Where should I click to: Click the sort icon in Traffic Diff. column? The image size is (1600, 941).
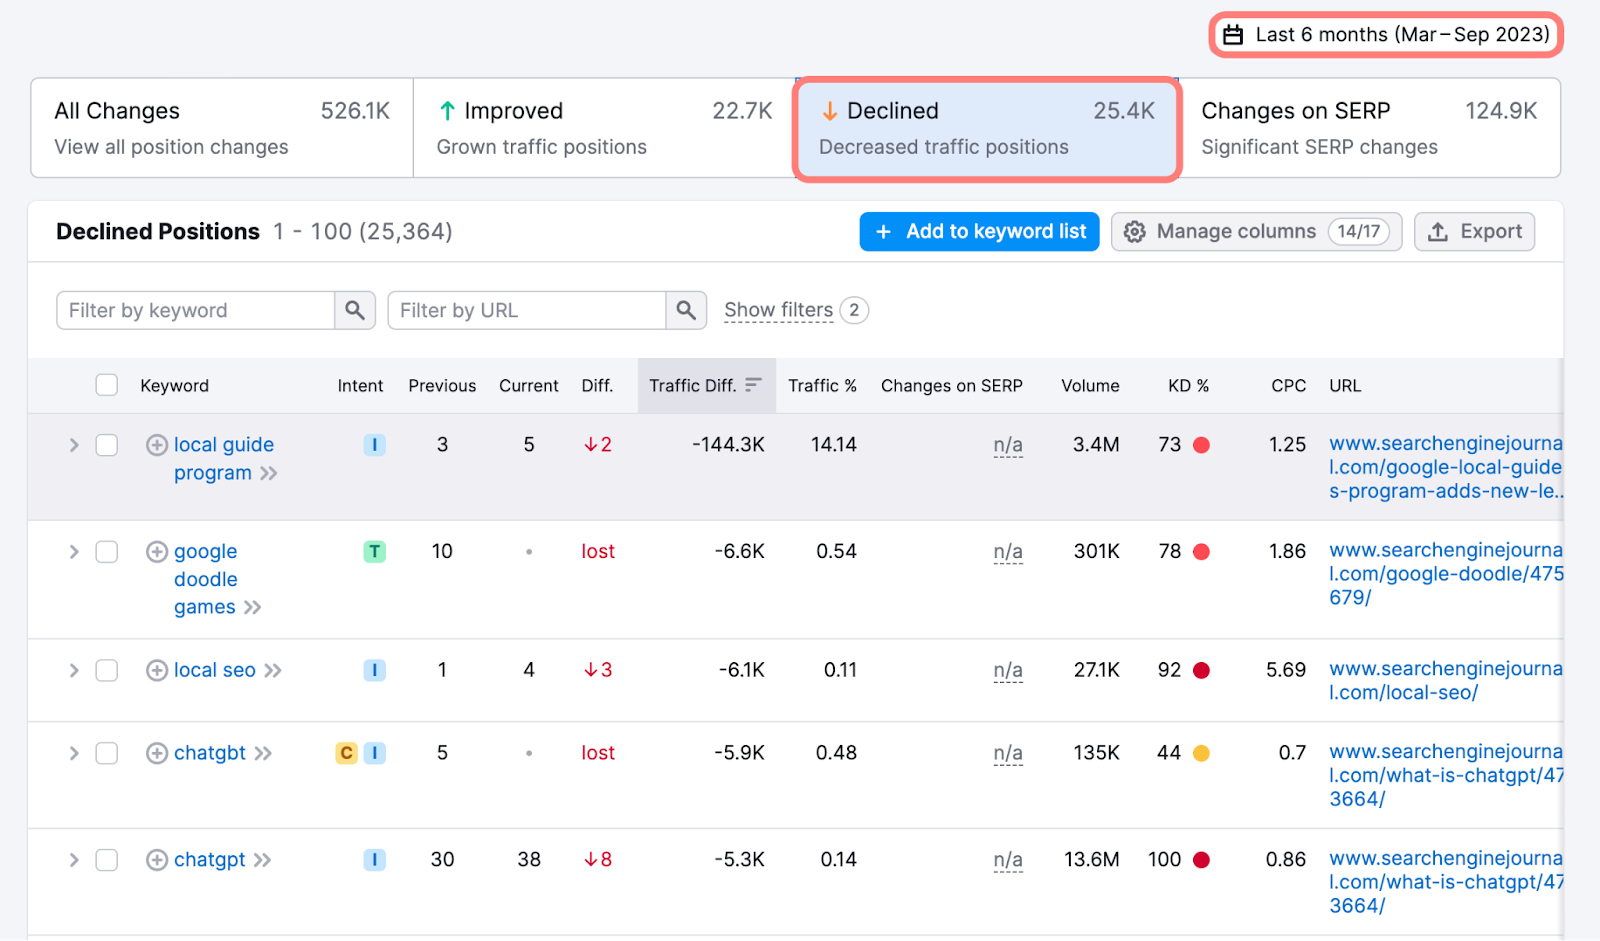pyautogui.click(x=753, y=385)
